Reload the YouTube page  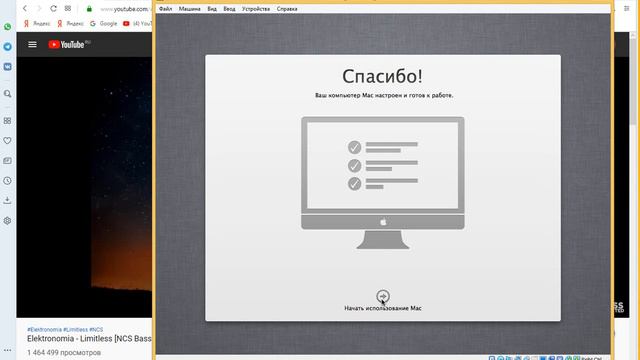[x=53, y=8]
